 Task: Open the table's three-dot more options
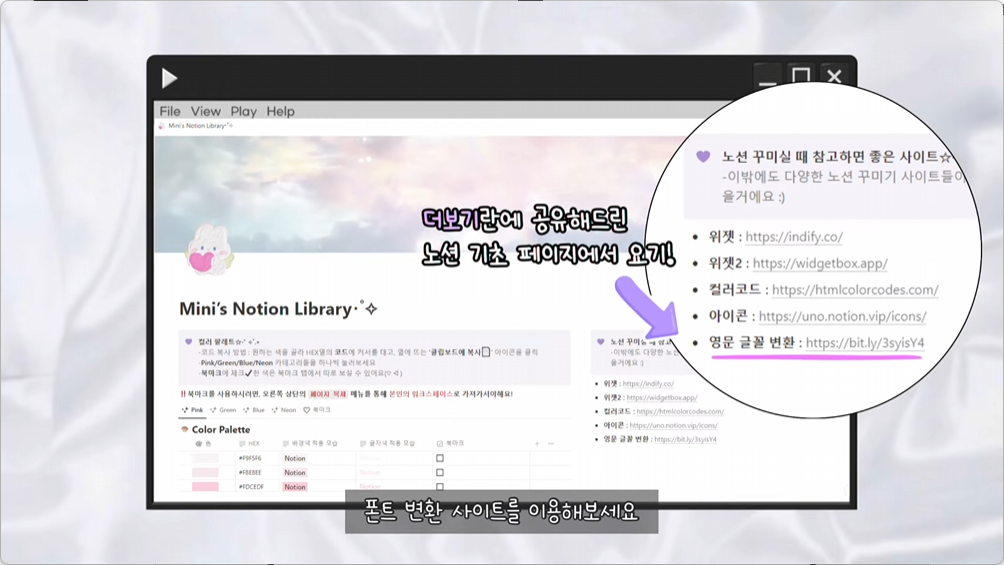pyautogui.click(x=551, y=443)
